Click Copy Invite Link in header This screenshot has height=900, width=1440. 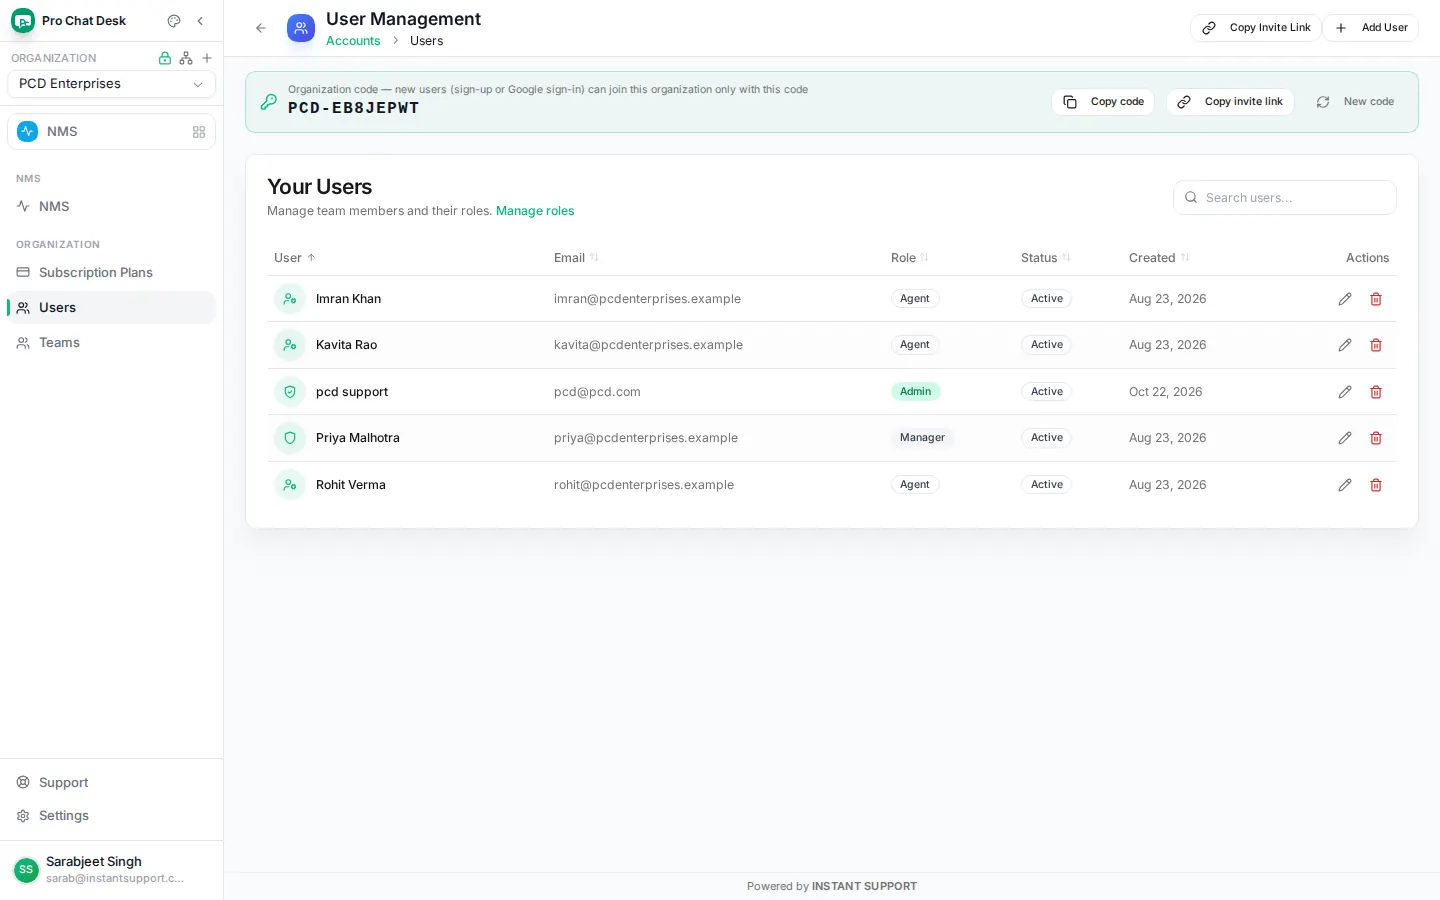[1256, 28]
